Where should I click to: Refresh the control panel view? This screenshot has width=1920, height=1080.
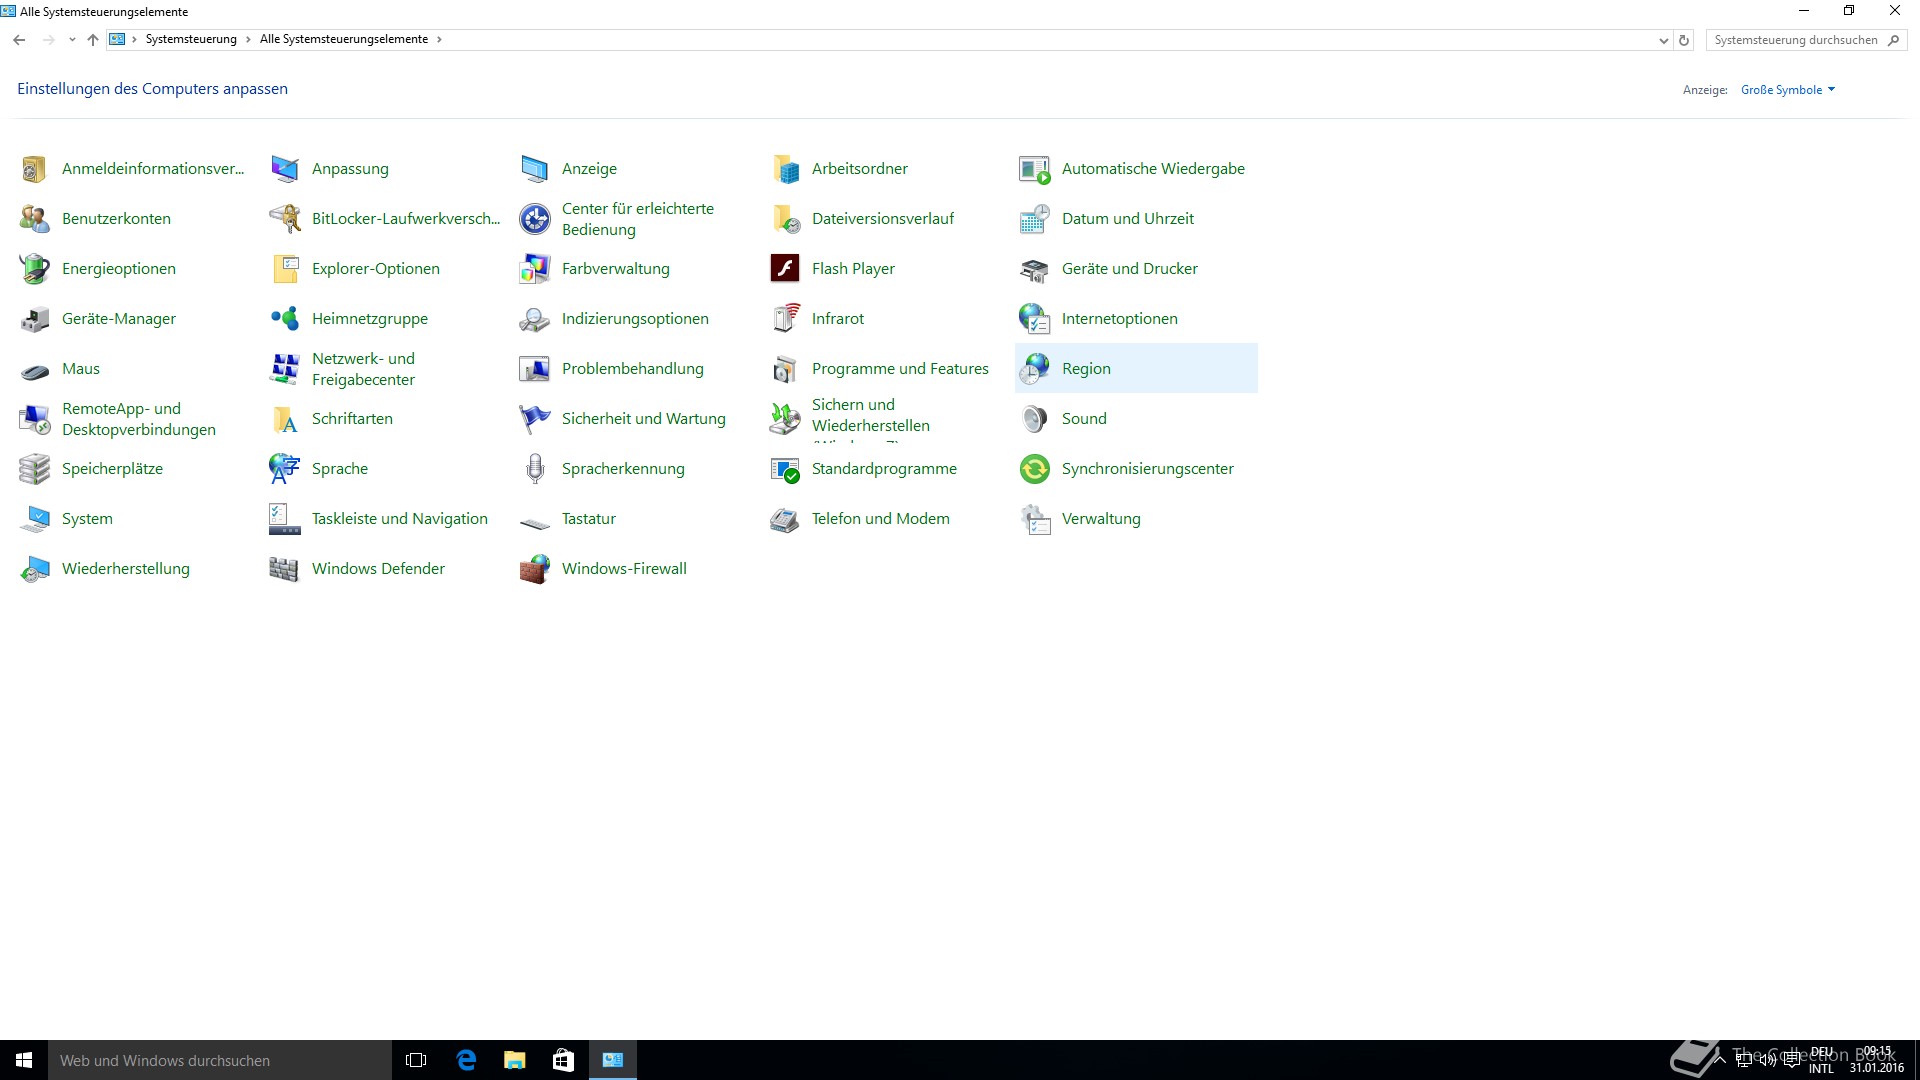click(x=1684, y=41)
